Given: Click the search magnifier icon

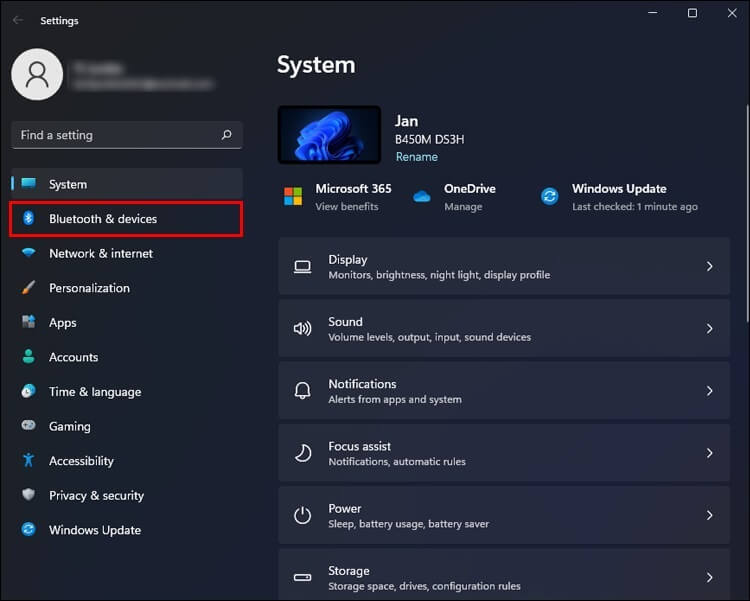Looking at the screenshot, I should tap(227, 135).
